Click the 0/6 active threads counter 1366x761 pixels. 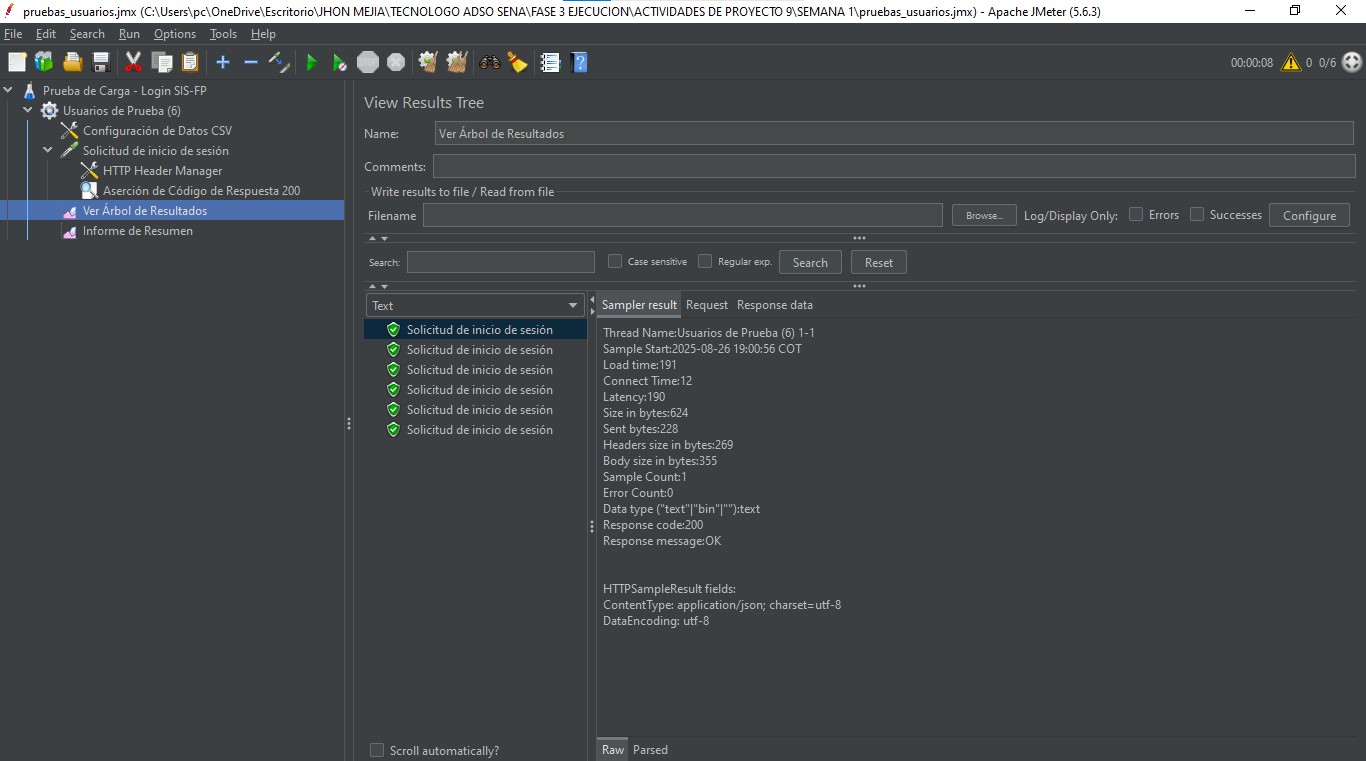(1327, 62)
